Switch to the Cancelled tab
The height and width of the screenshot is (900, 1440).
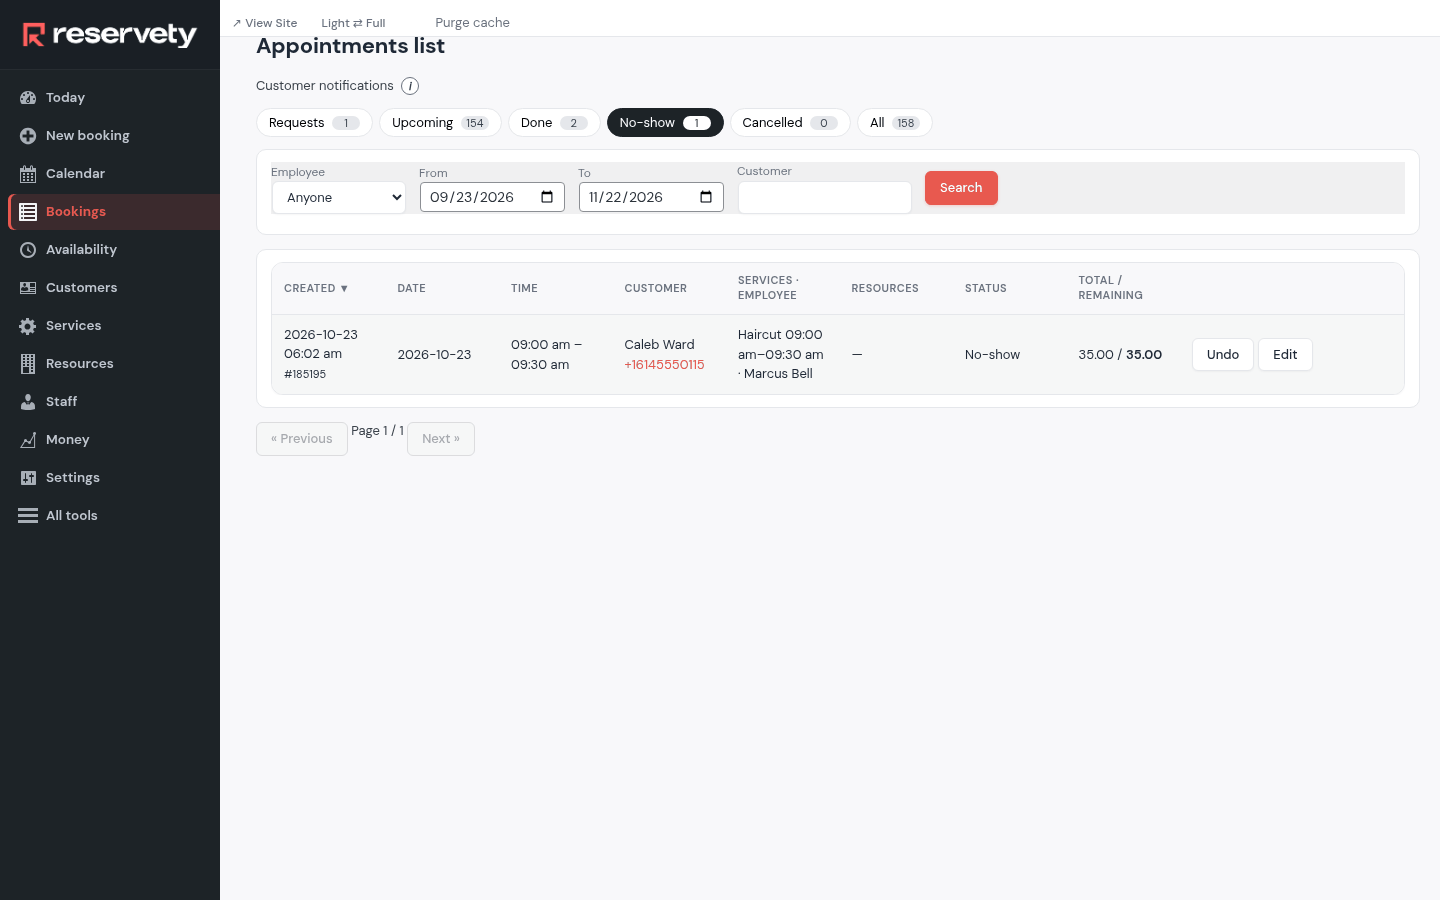(x=790, y=123)
